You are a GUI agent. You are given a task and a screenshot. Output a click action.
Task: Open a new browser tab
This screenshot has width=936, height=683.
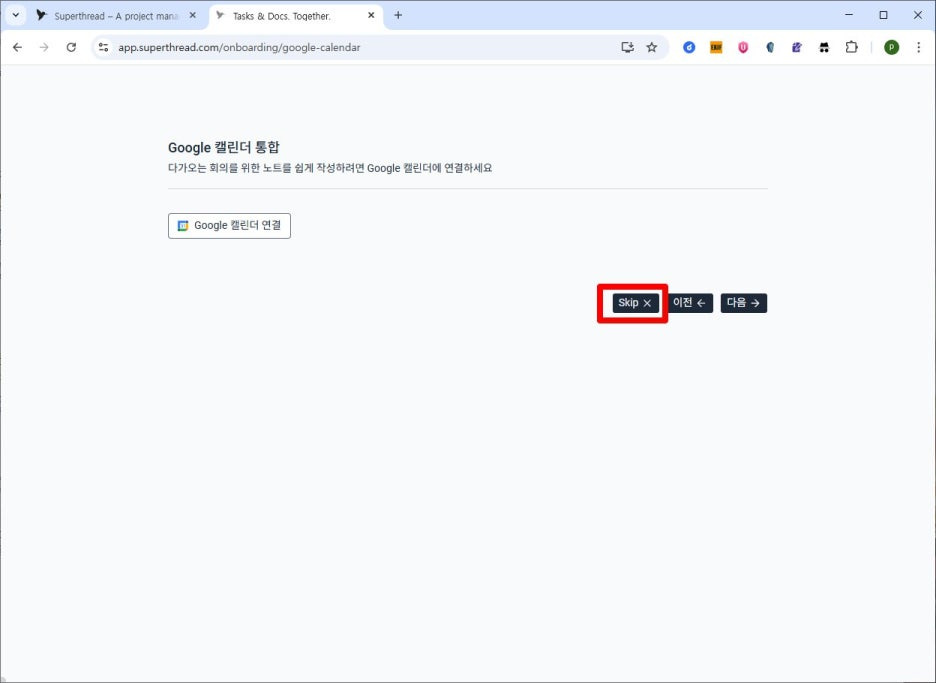click(398, 16)
